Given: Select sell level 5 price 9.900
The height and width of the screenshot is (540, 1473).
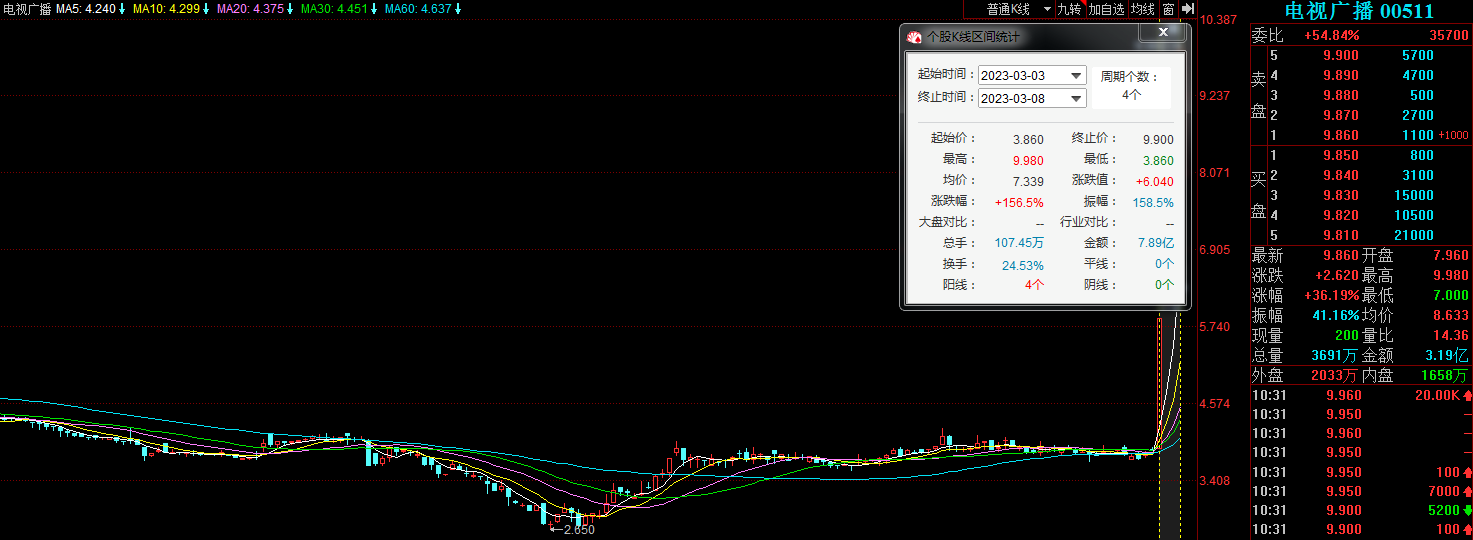Looking at the screenshot, I should [1341, 55].
